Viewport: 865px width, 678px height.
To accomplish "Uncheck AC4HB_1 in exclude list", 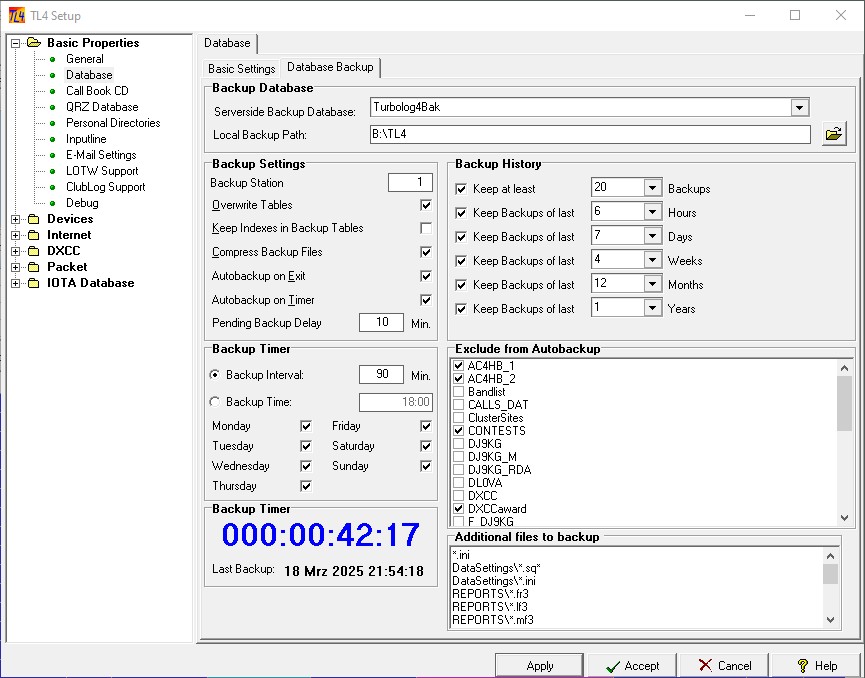I will pos(458,366).
